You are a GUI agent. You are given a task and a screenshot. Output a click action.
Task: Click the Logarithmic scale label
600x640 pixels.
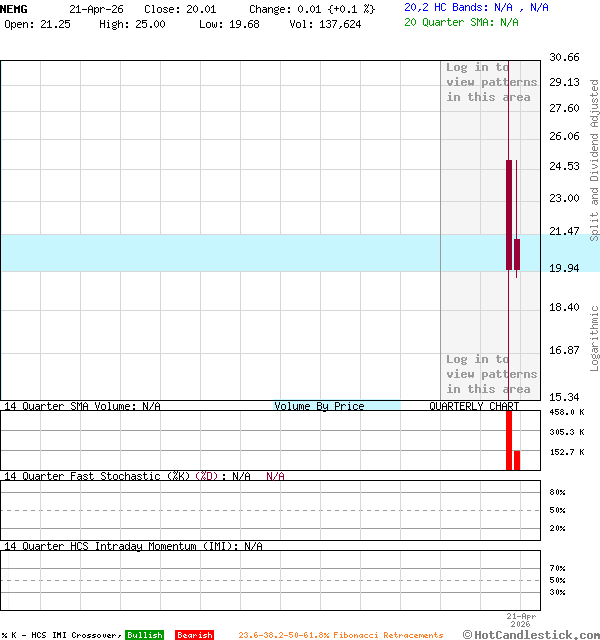(x=594, y=338)
